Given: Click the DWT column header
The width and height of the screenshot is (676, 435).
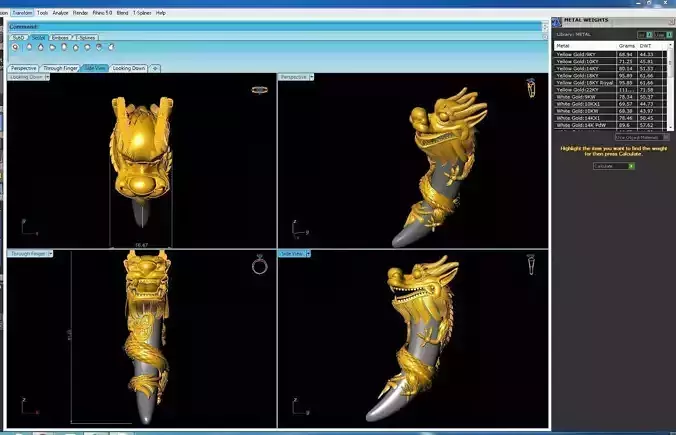Looking at the screenshot, I should (x=652, y=46).
